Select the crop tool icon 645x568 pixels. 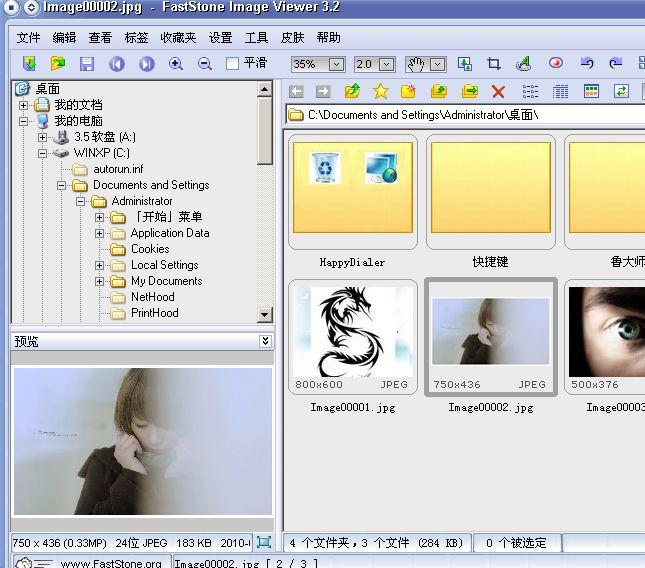point(494,64)
